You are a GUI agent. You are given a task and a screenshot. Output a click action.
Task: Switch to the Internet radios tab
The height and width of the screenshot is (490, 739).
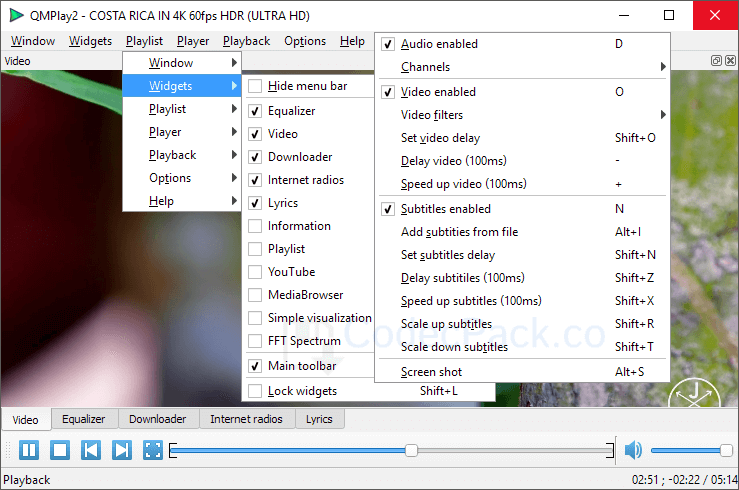click(246, 419)
